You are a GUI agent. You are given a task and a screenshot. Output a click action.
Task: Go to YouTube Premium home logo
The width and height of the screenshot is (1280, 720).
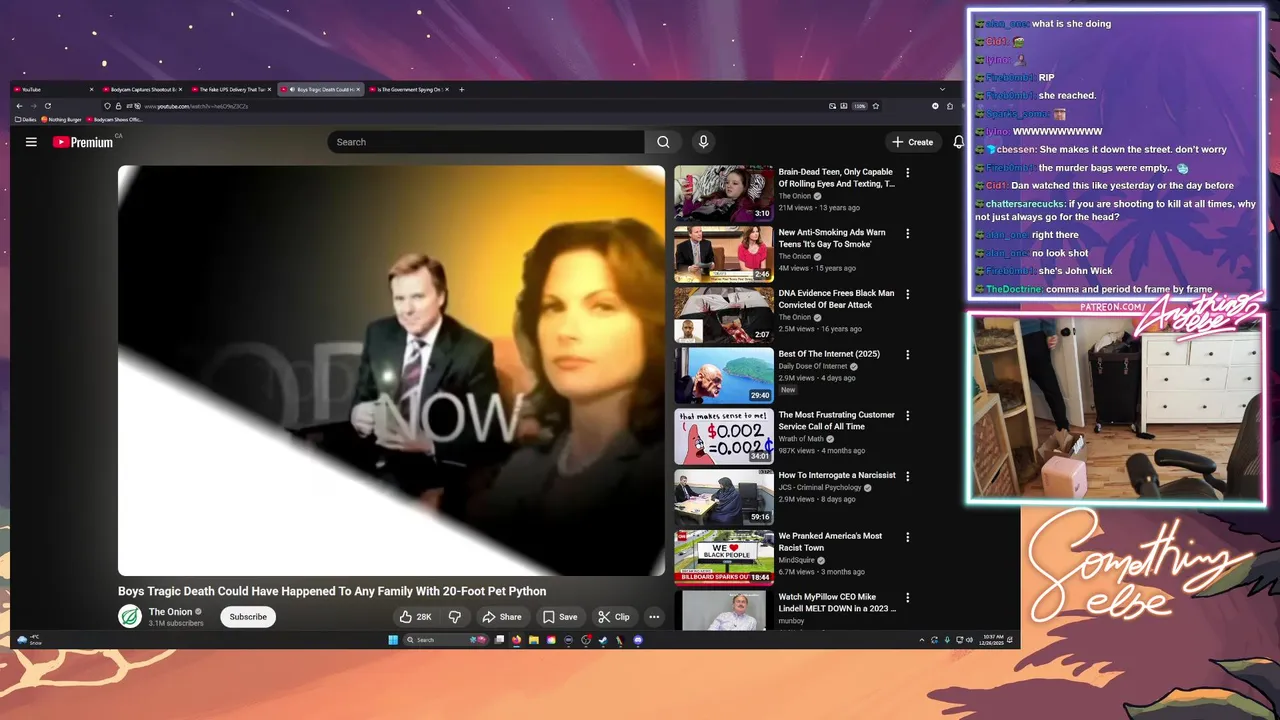83,142
